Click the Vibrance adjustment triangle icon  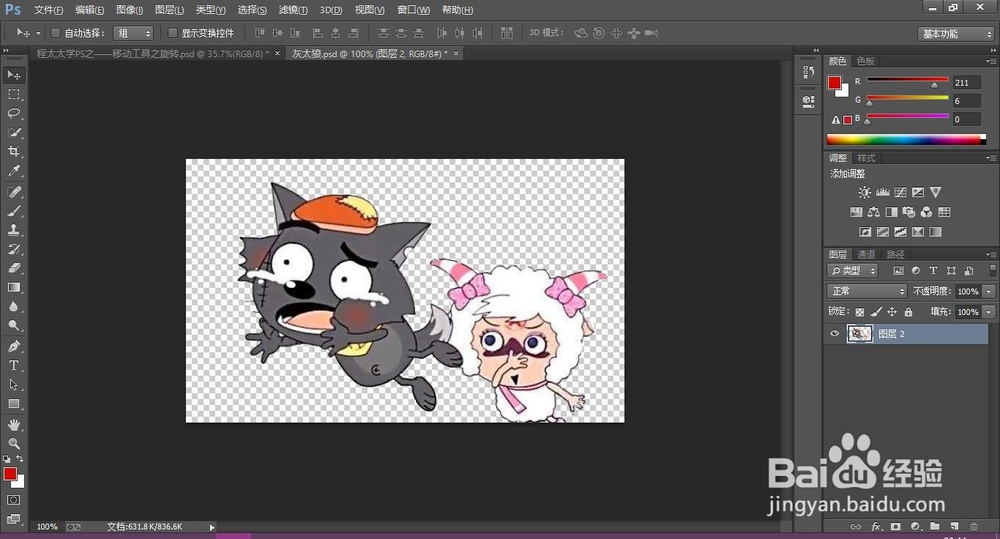pos(935,192)
